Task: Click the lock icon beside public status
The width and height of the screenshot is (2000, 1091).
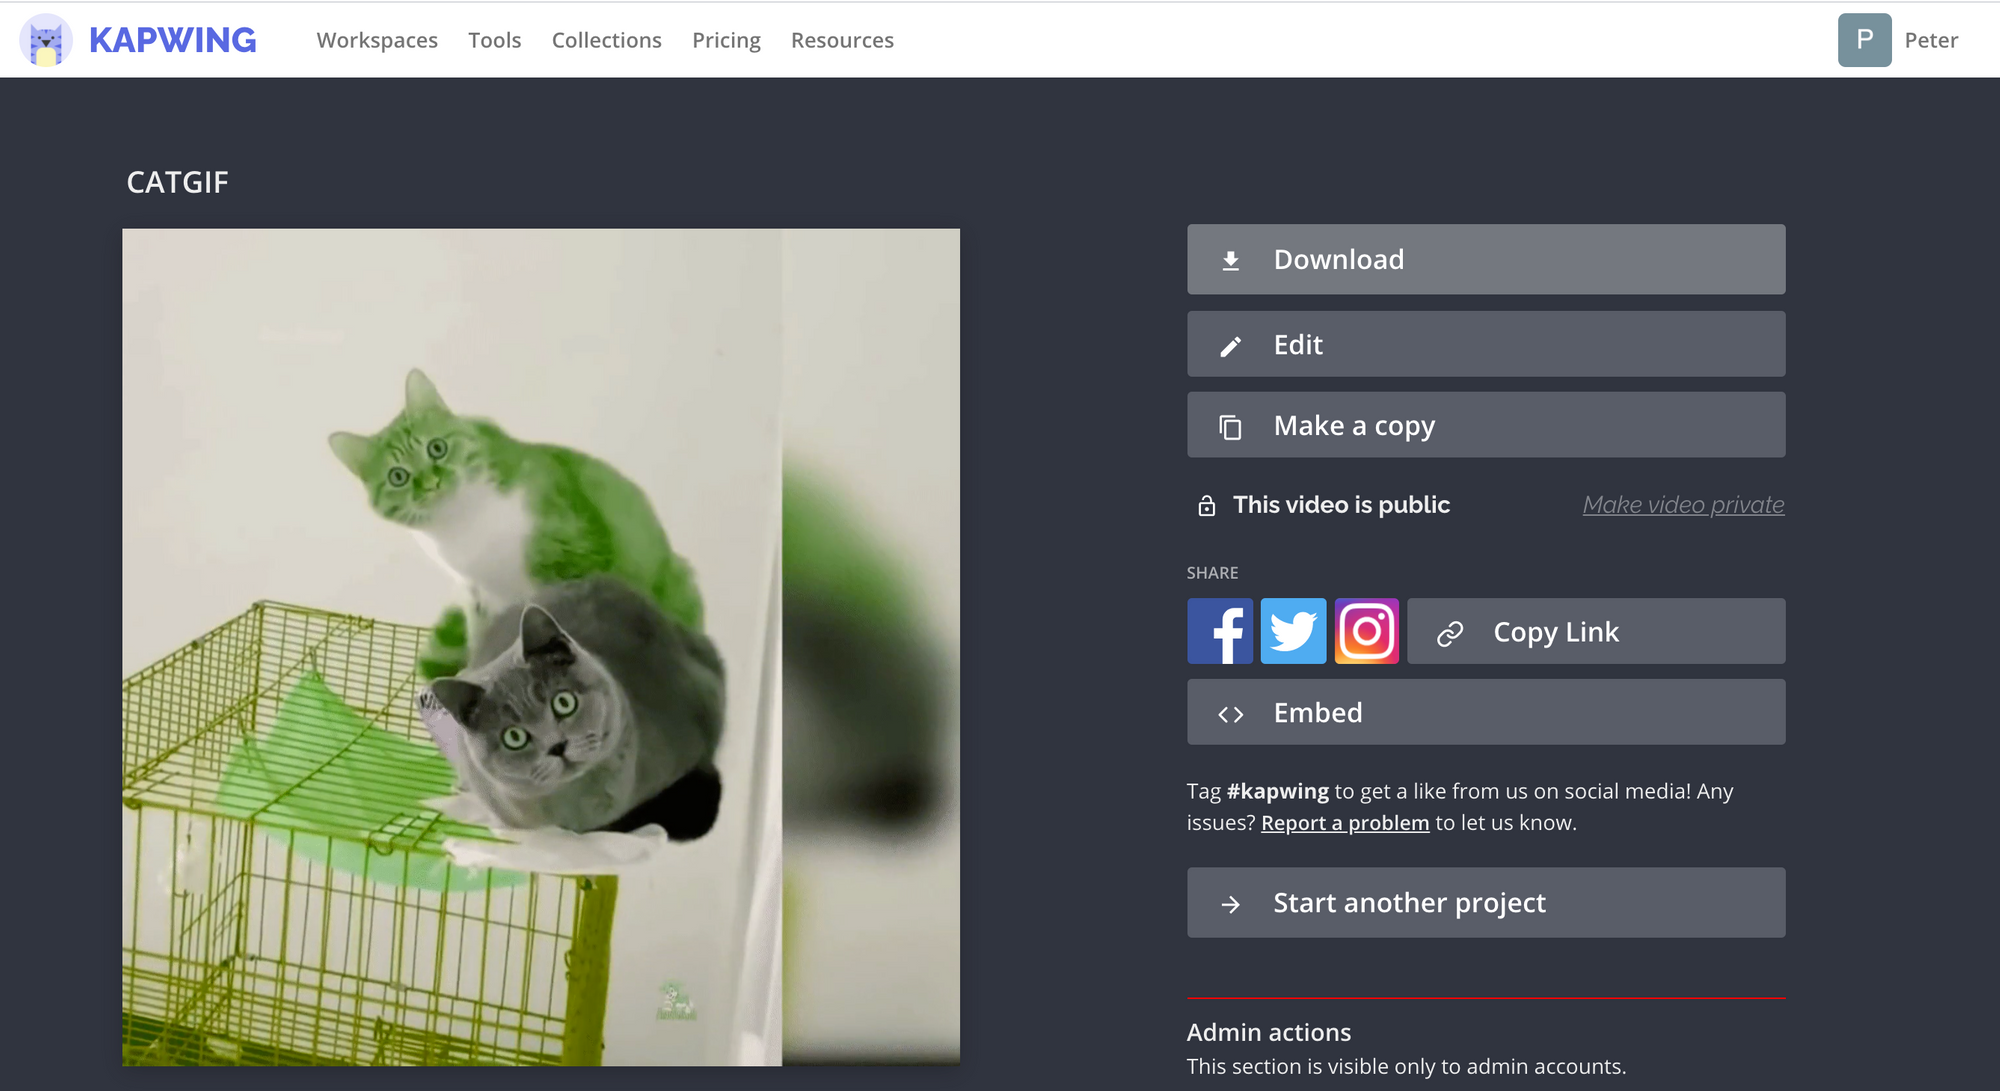Action: (1207, 506)
